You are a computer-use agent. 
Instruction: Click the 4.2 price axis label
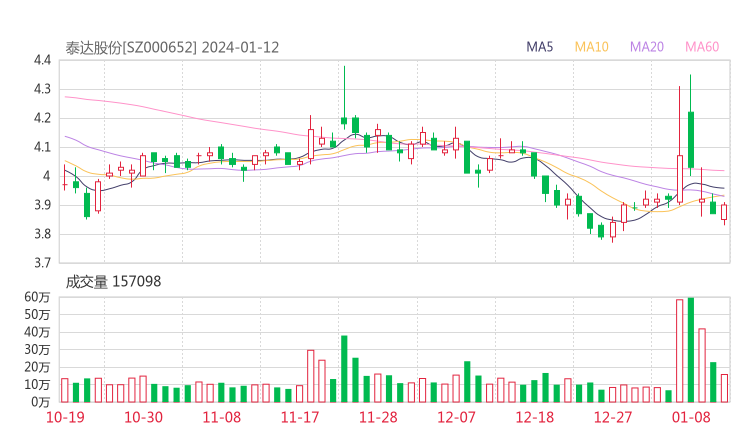[x=42, y=118]
